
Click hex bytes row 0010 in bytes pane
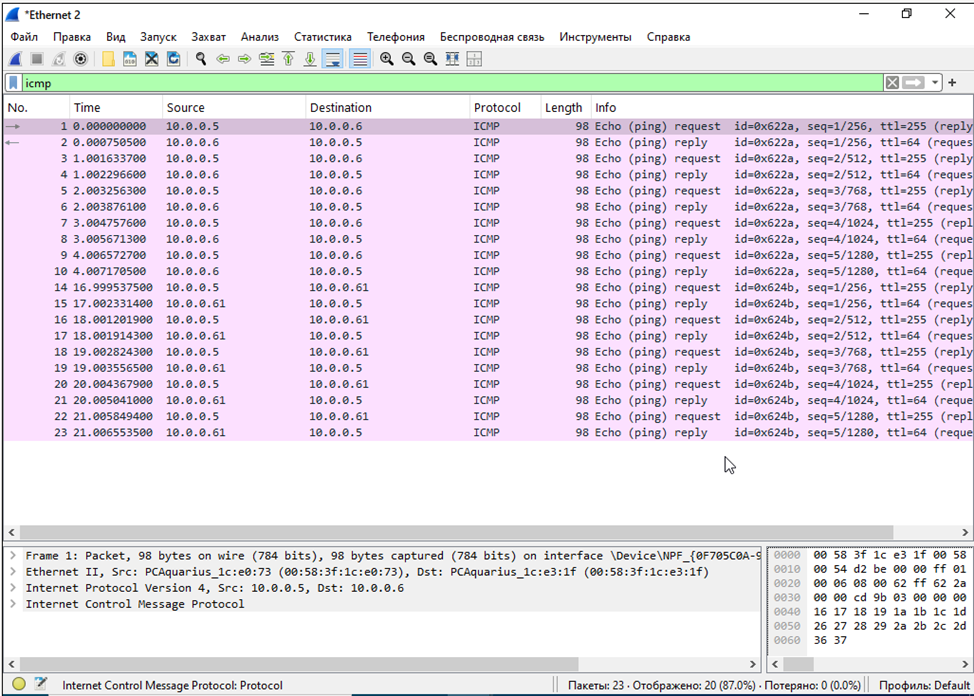[890, 569]
